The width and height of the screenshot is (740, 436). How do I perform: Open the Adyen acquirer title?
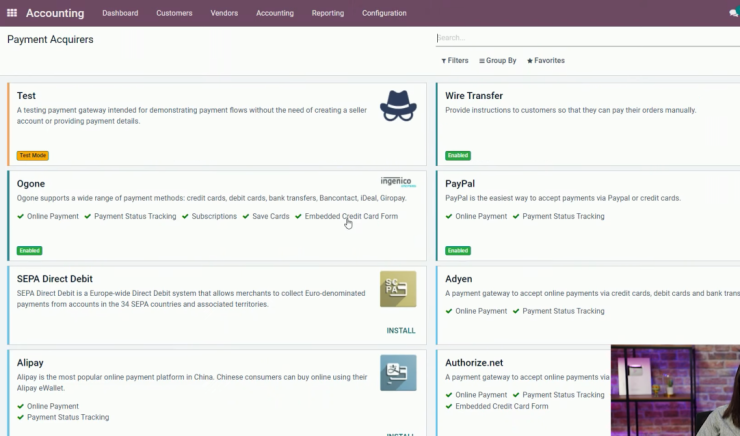tap(458, 279)
